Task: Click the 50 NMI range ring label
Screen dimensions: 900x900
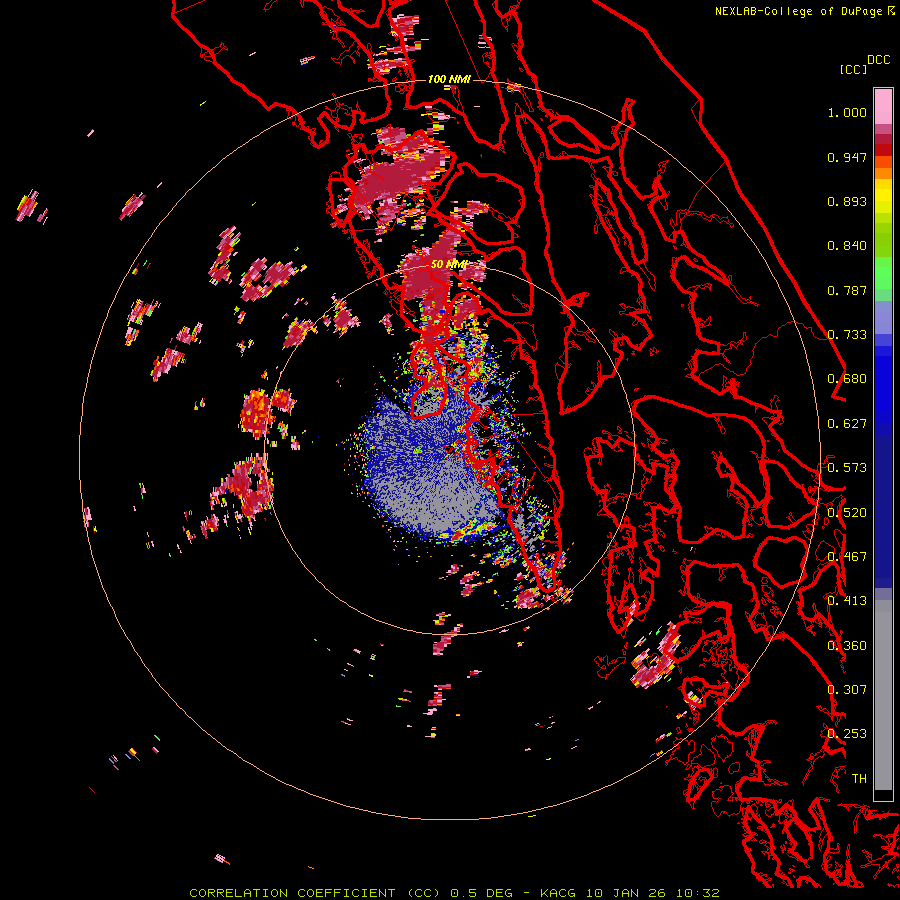Action: (x=449, y=265)
